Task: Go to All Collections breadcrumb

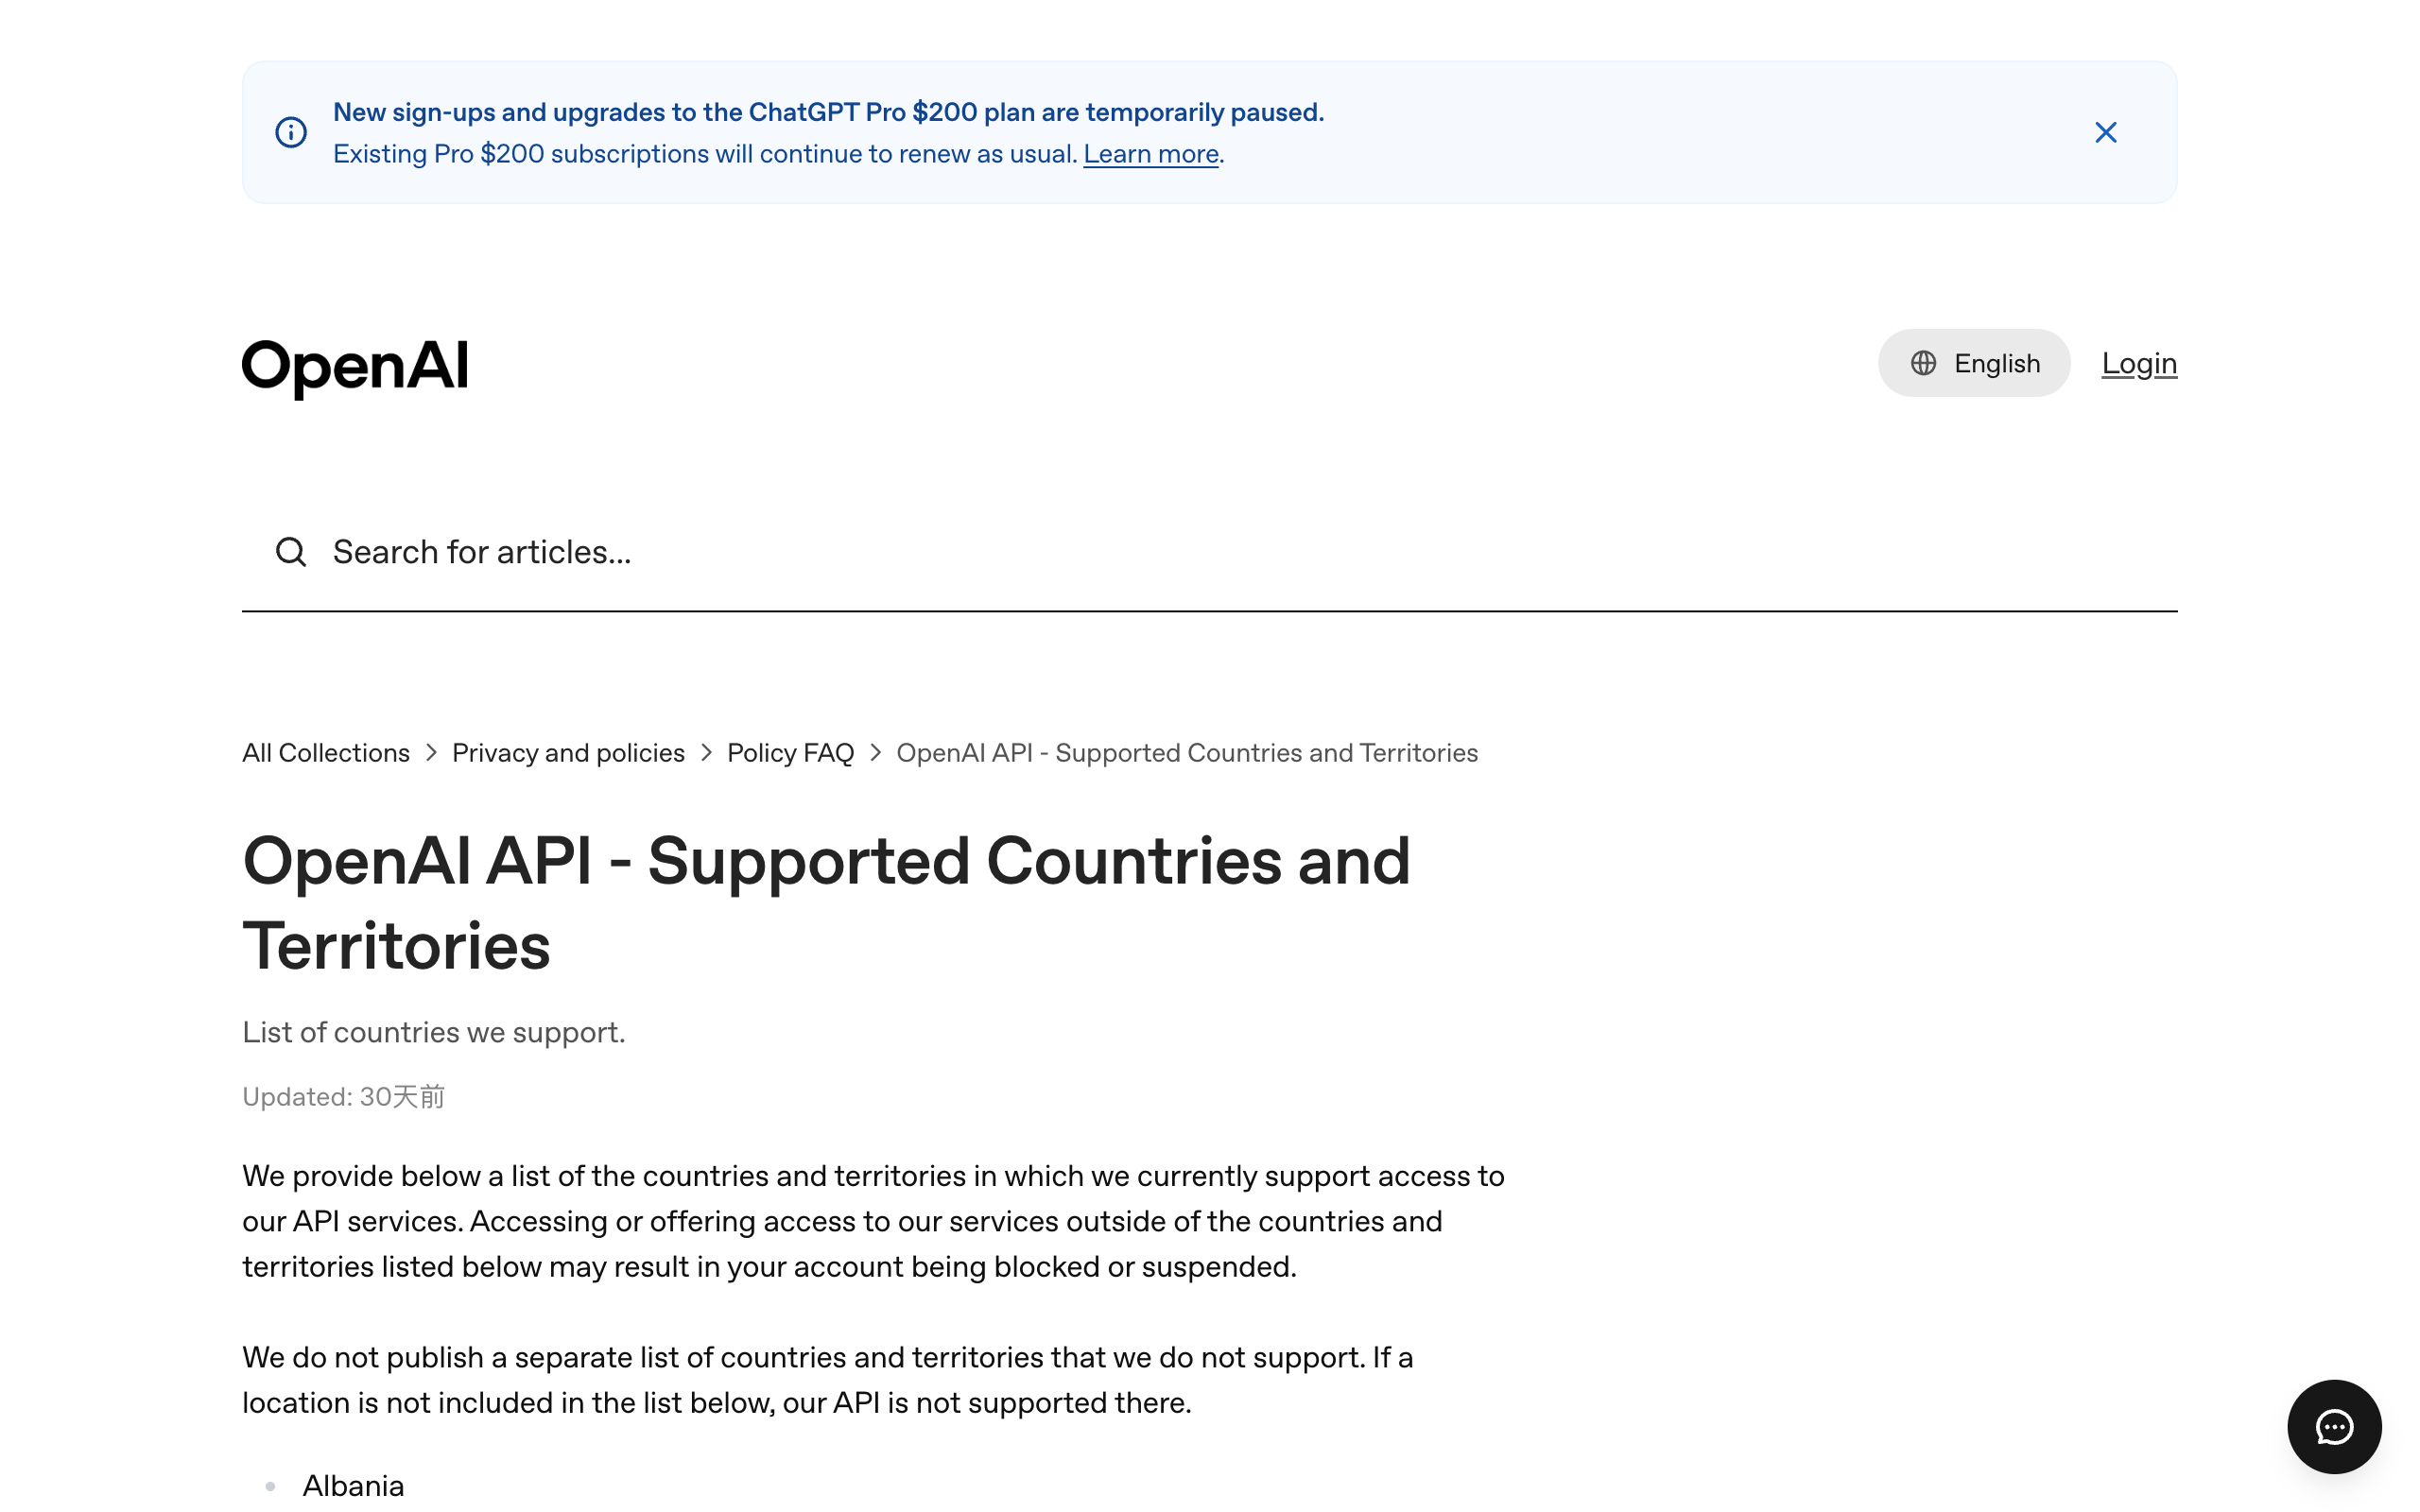Action: point(326,753)
